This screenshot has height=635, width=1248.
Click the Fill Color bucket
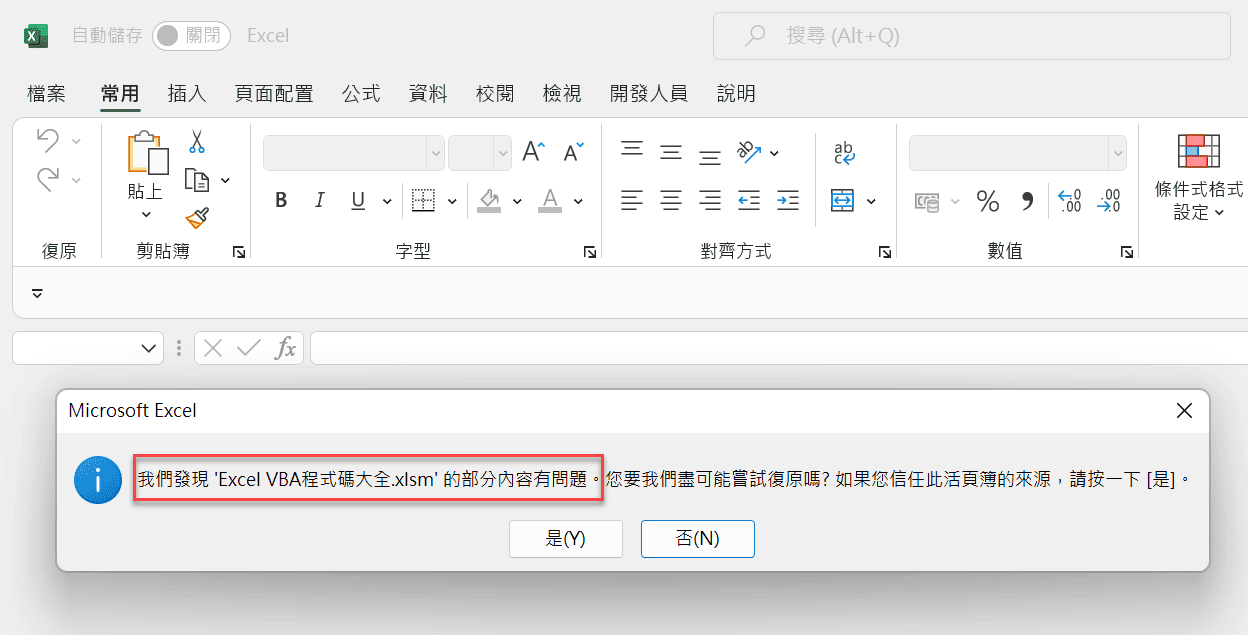coord(489,200)
